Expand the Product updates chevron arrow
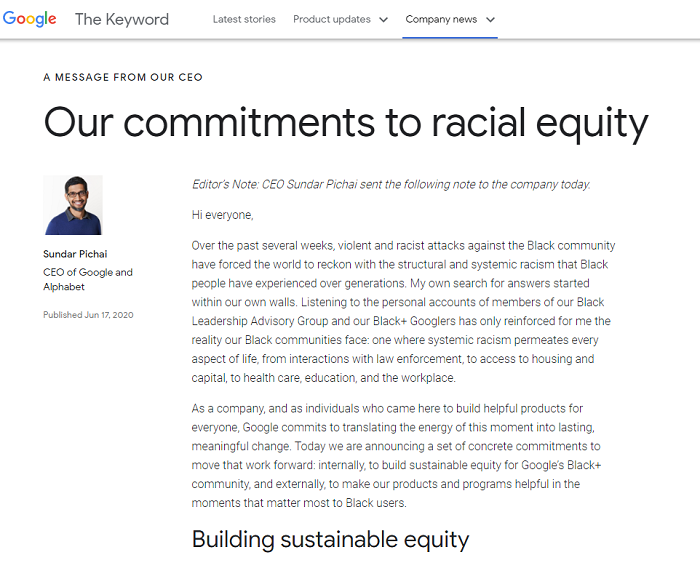 pos(384,20)
